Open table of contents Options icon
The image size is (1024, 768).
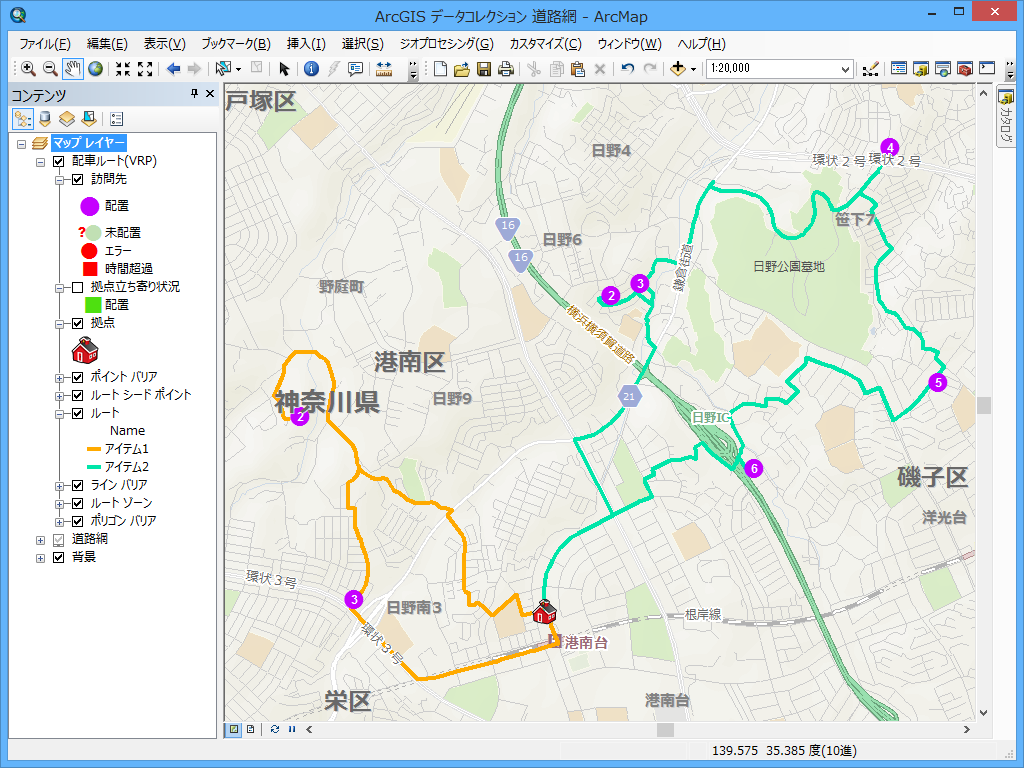pyautogui.click(x=116, y=119)
